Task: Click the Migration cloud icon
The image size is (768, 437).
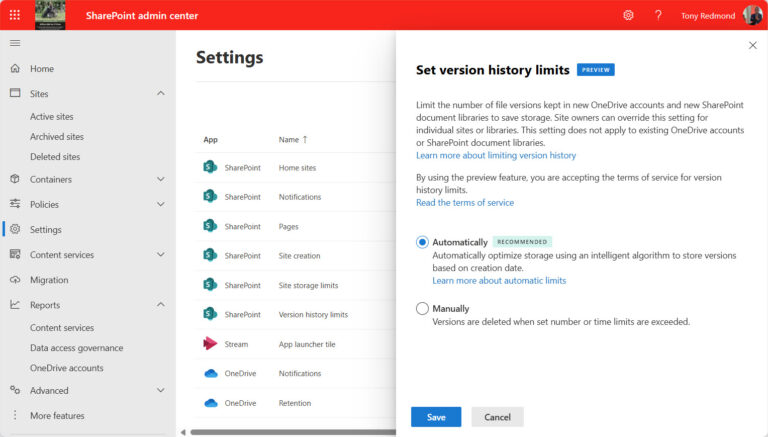Action: point(15,280)
